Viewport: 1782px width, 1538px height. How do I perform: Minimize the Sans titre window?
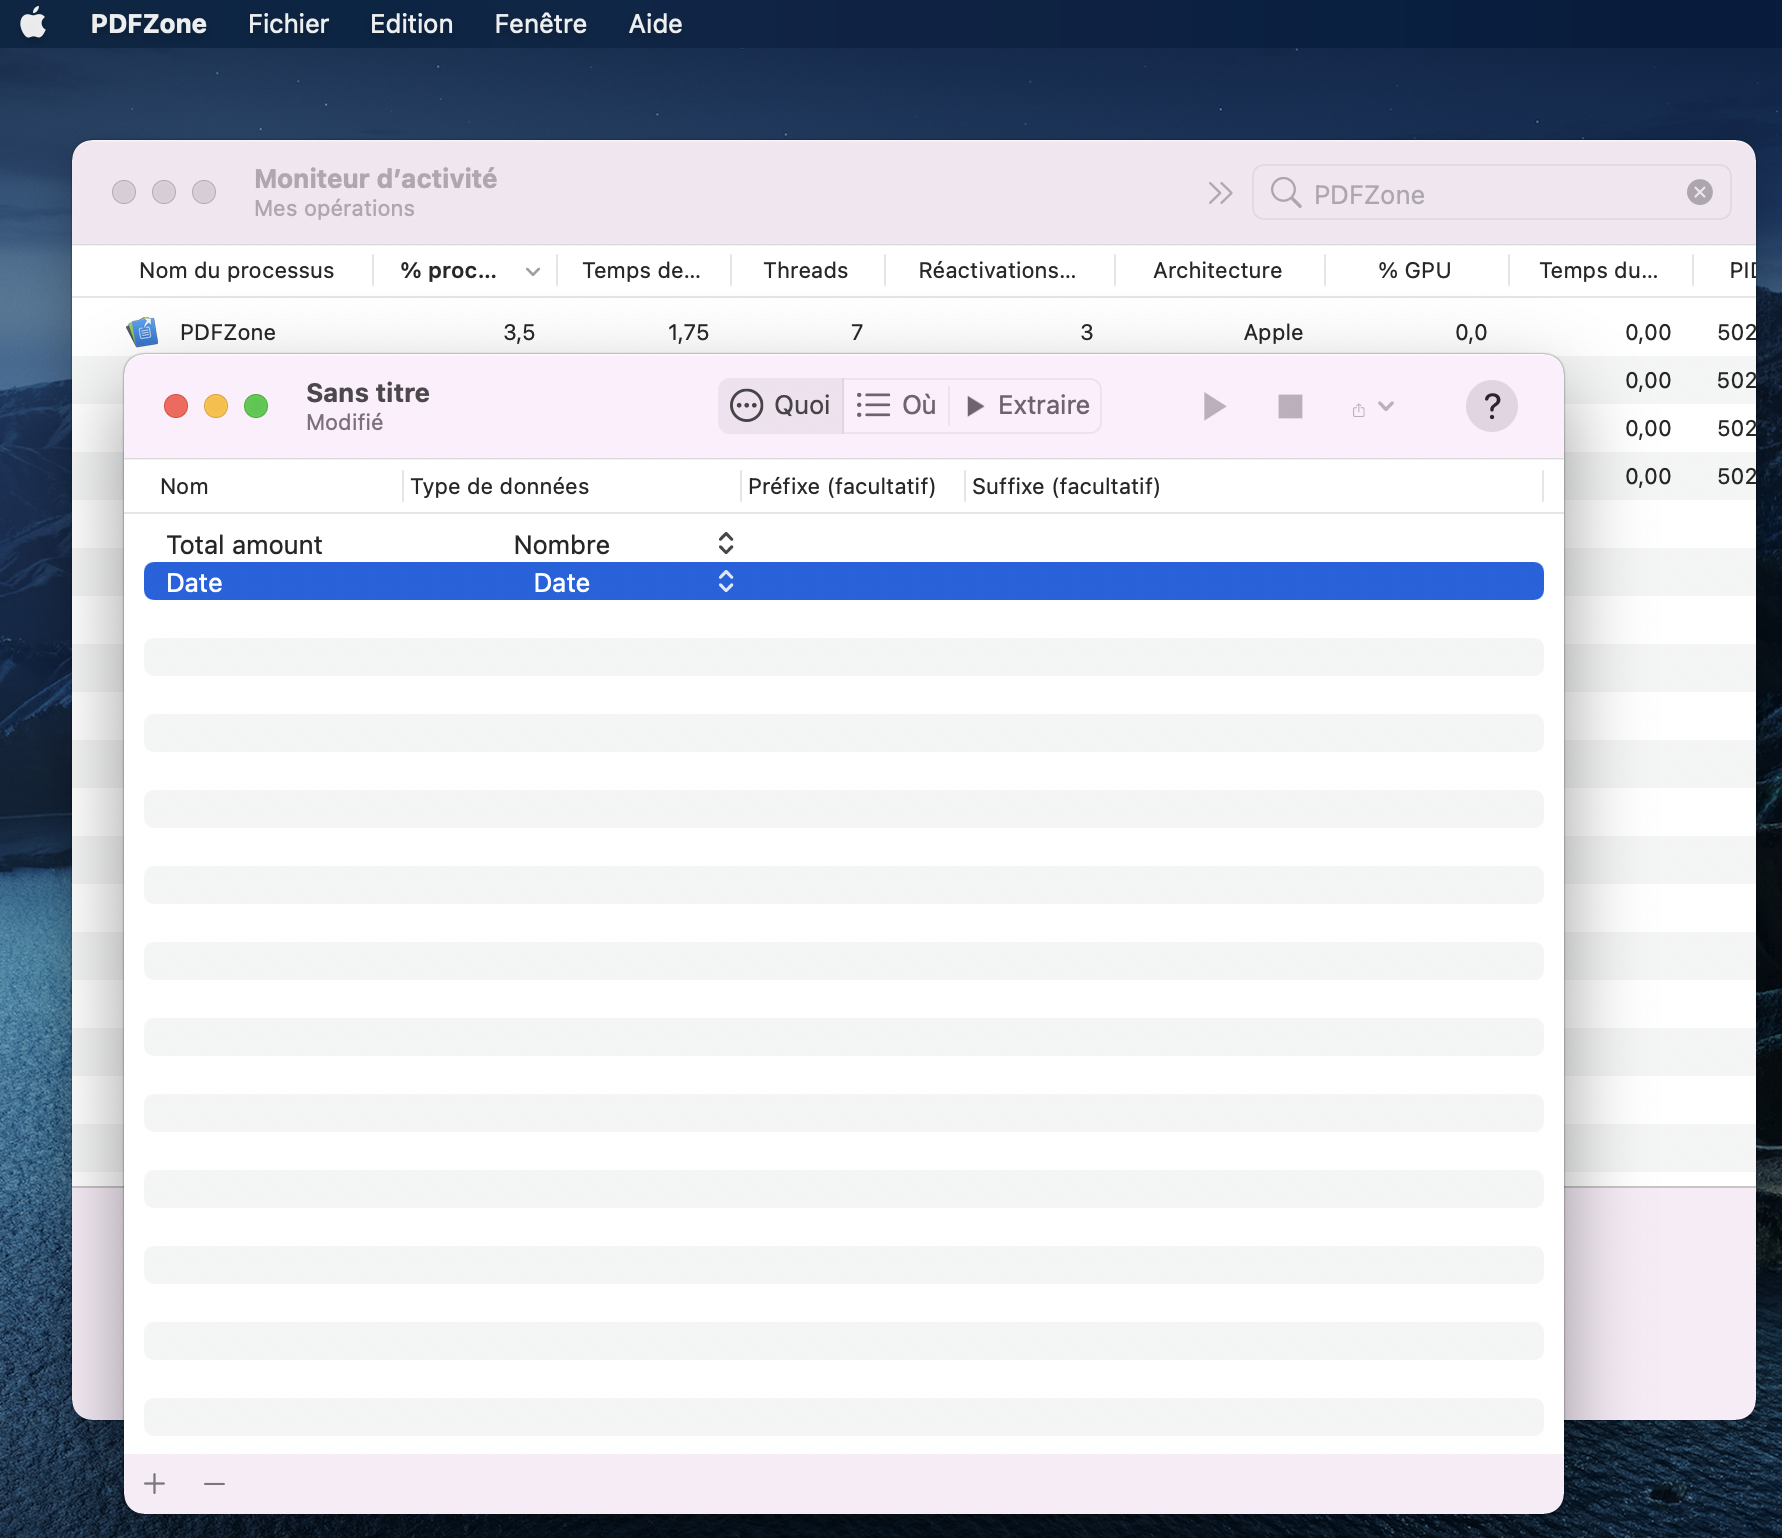[x=216, y=406]
